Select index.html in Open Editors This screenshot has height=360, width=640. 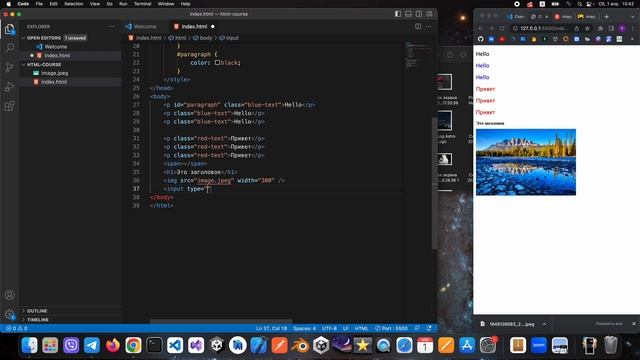57,55
